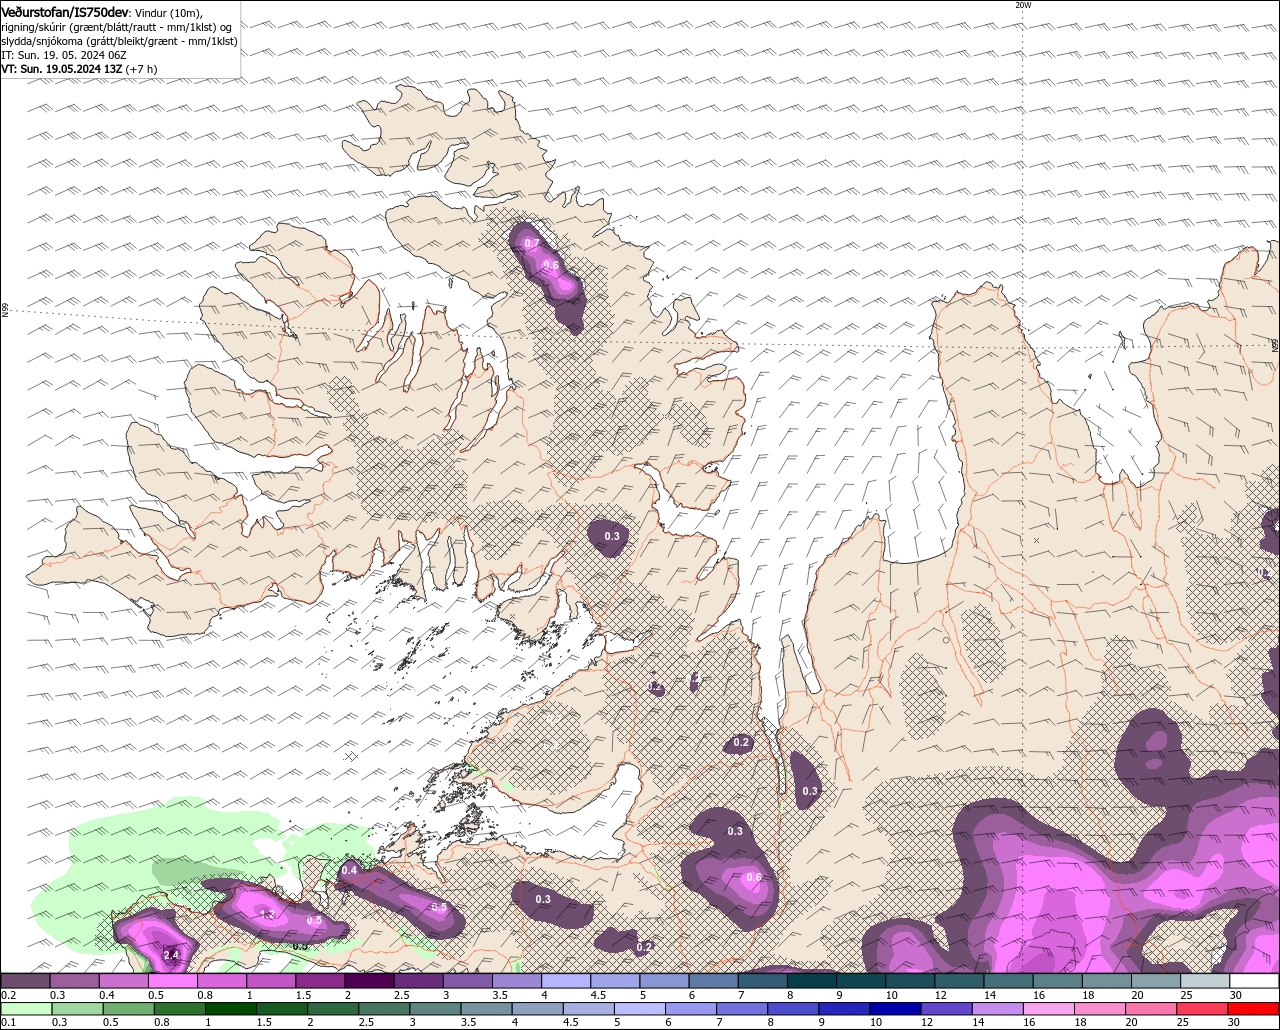
Task: Click the 20W longitude label
Action: coord(1022,5)
